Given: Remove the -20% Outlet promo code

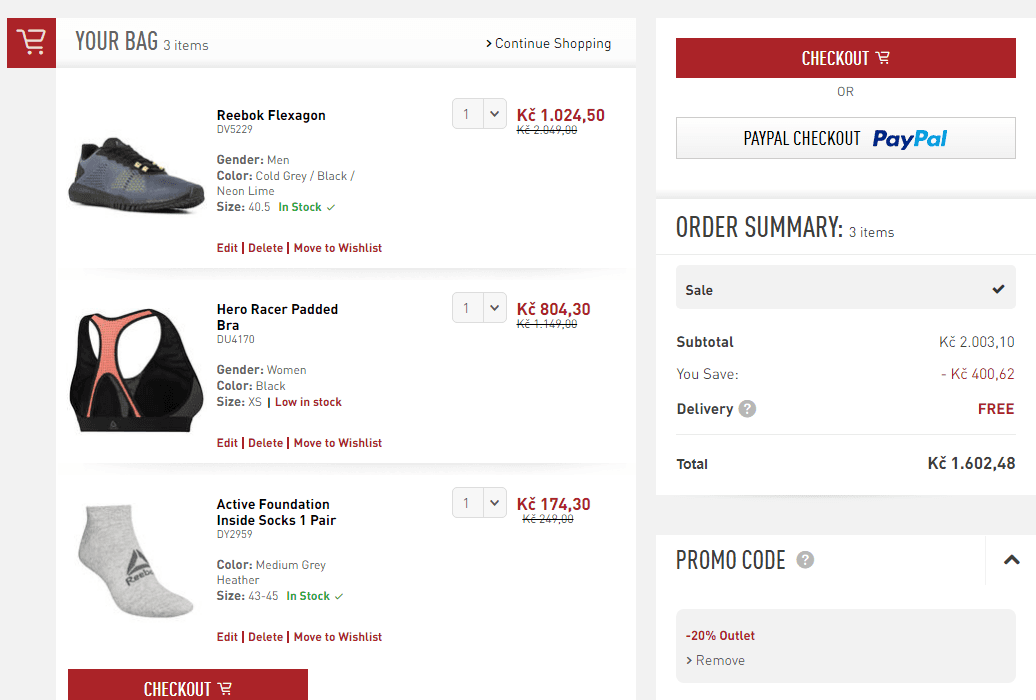Looking at the screenshot, I should click(719, 660).
